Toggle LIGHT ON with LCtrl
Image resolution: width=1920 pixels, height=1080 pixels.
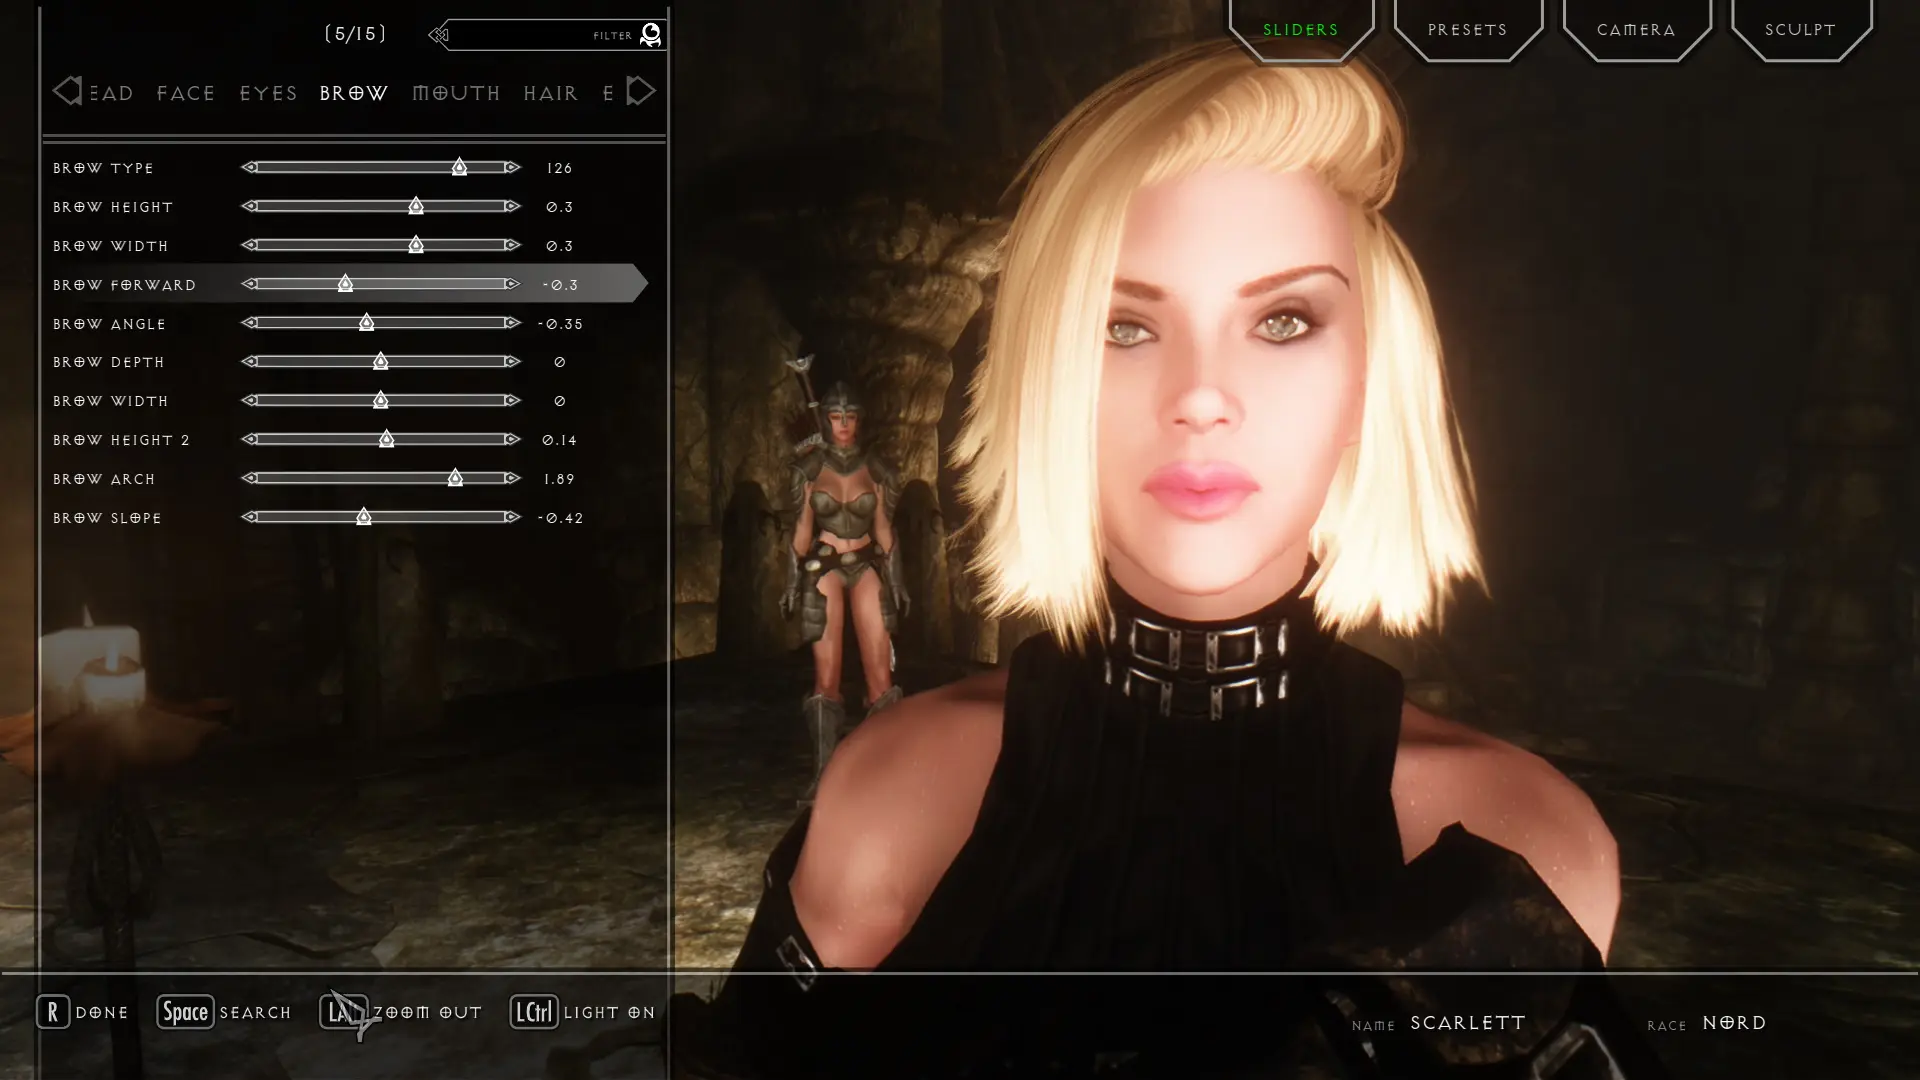[x=583, y=1011]
